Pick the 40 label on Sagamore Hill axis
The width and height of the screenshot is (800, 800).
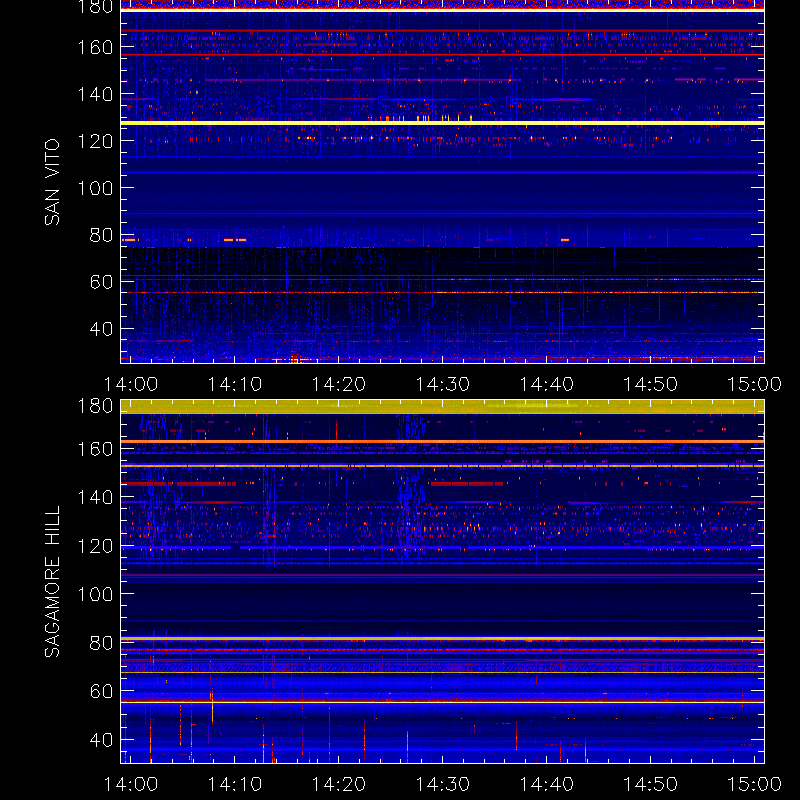pos(101,740)
